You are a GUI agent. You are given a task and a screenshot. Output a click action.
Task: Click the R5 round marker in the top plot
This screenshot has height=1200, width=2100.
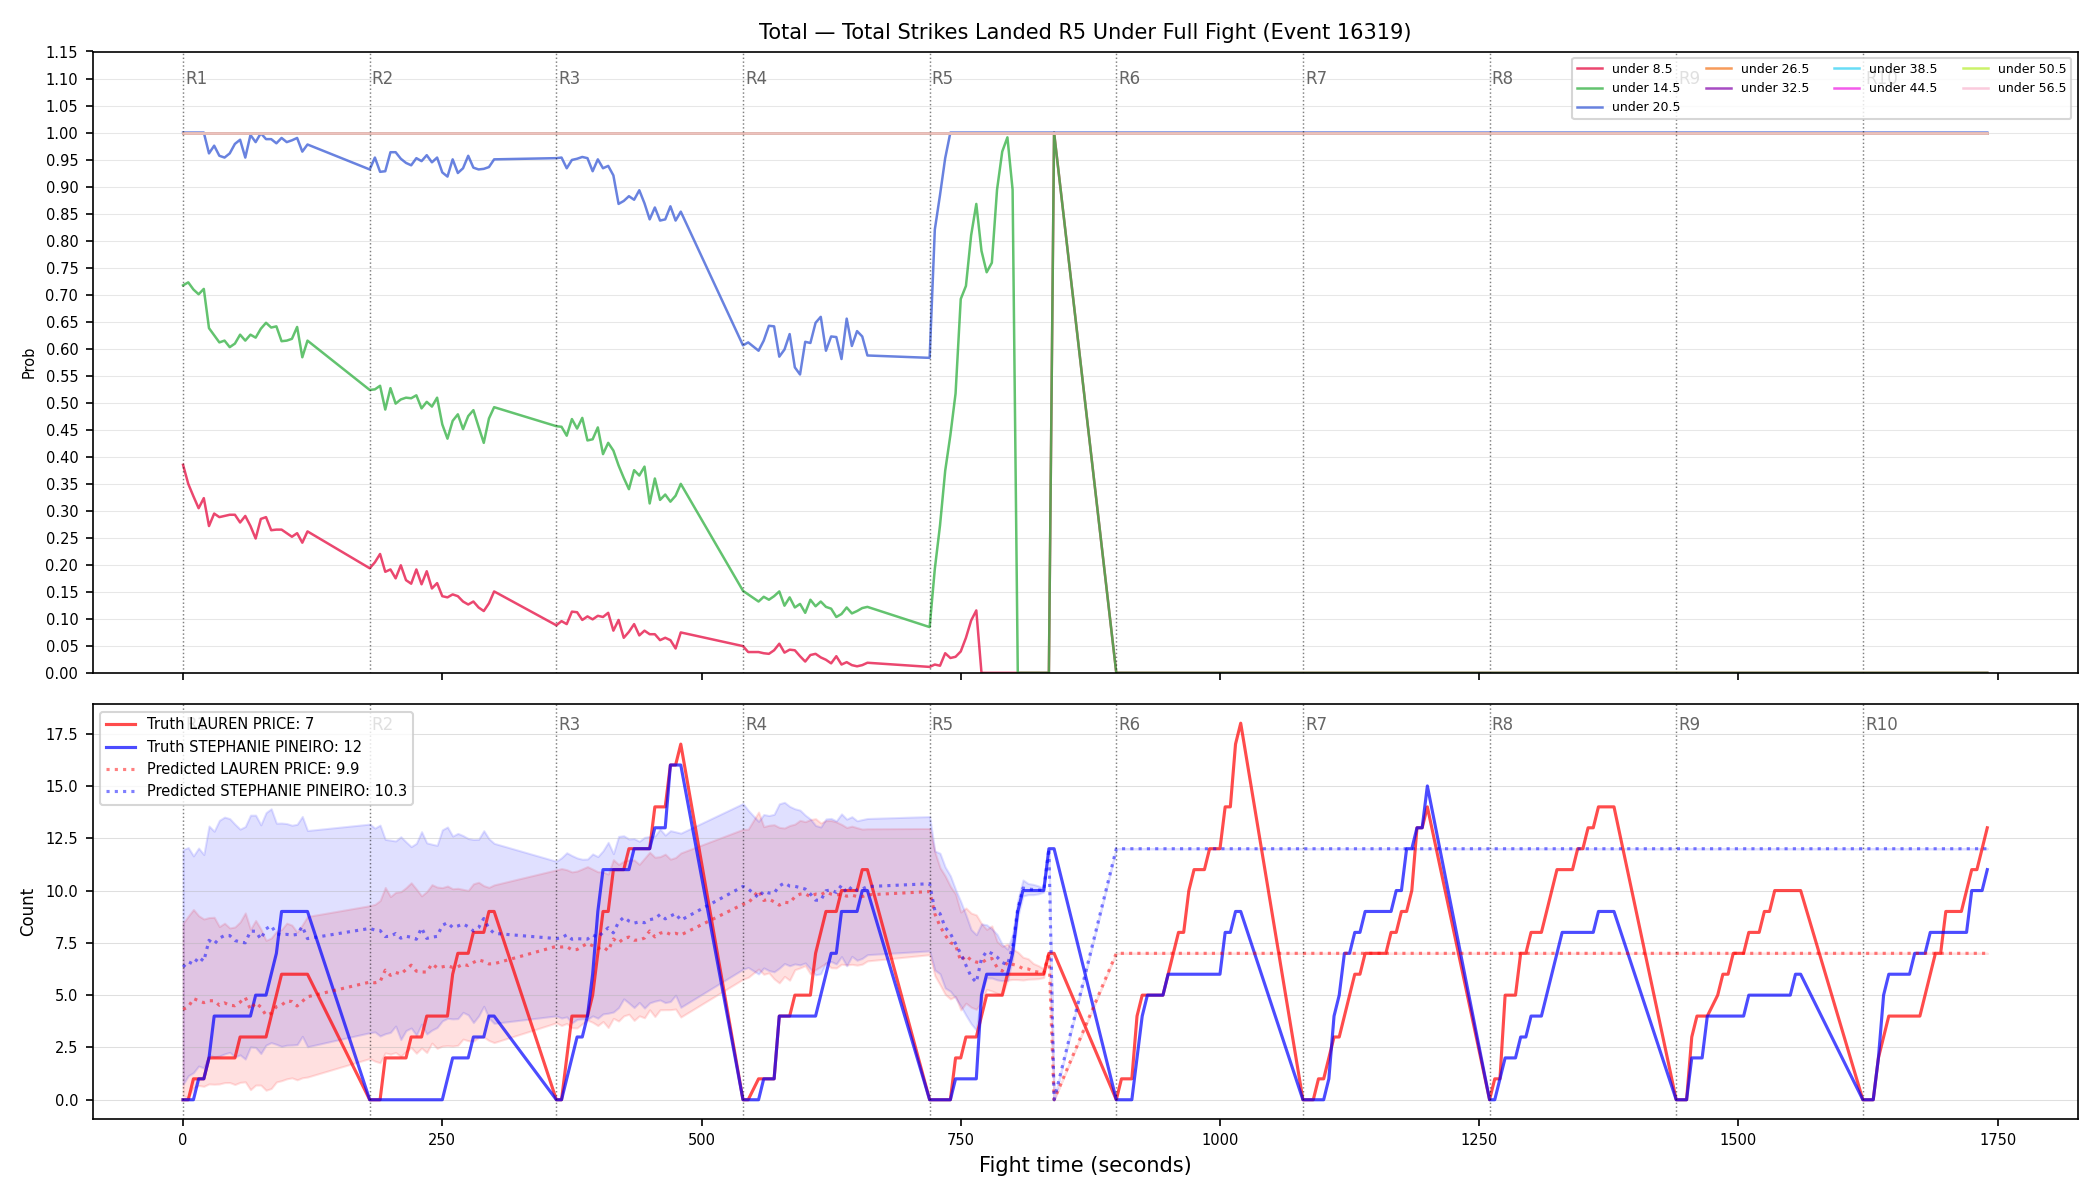coord(942,78)
